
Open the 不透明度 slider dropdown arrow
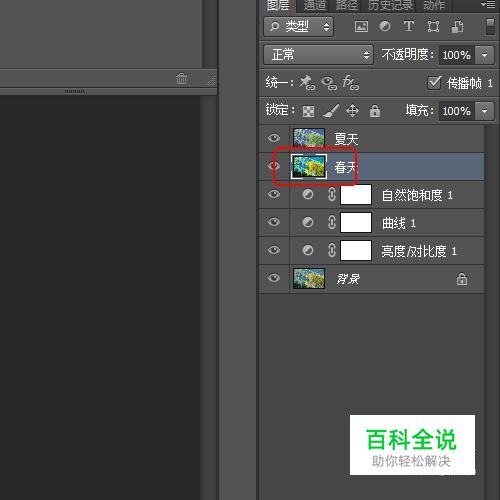[484, 55]
